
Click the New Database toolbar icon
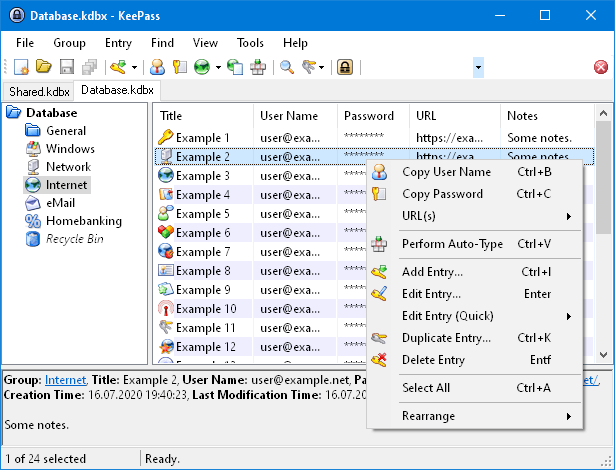point(21,67)
